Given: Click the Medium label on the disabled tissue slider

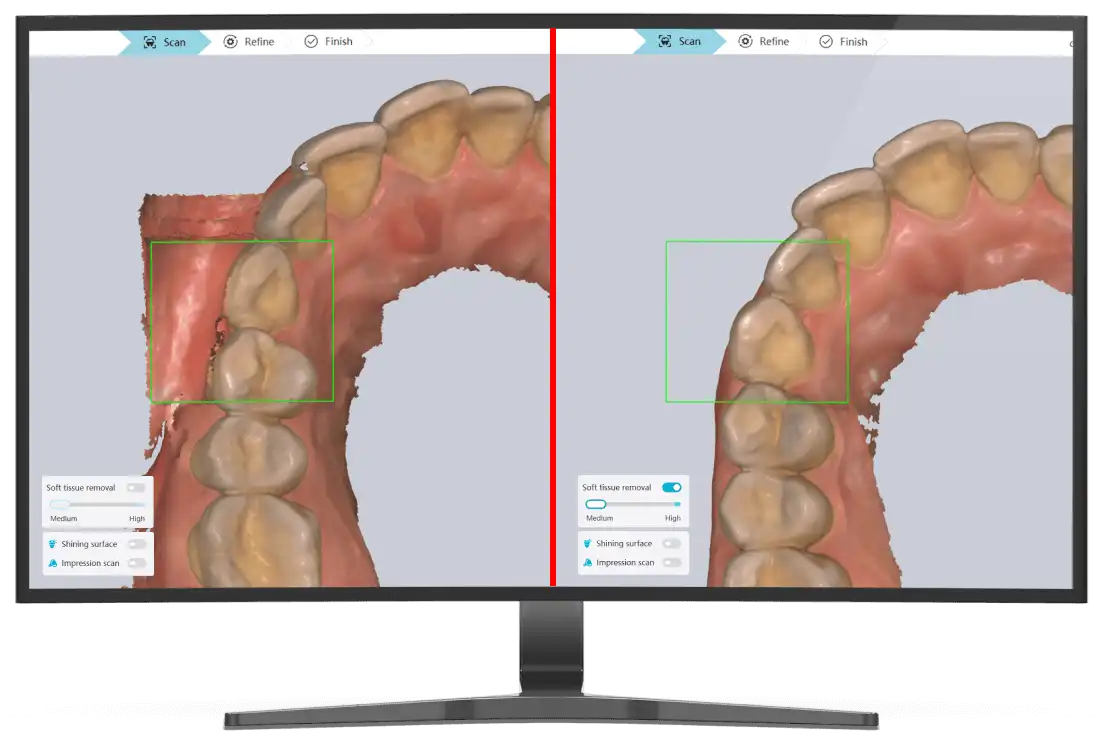Looking at the screenshot, I should click(x=63, y=519).
